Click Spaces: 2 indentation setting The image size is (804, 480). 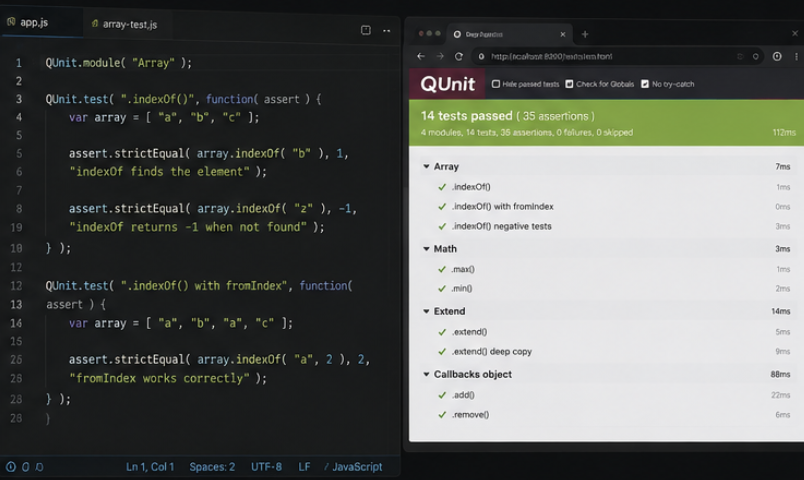212,467
